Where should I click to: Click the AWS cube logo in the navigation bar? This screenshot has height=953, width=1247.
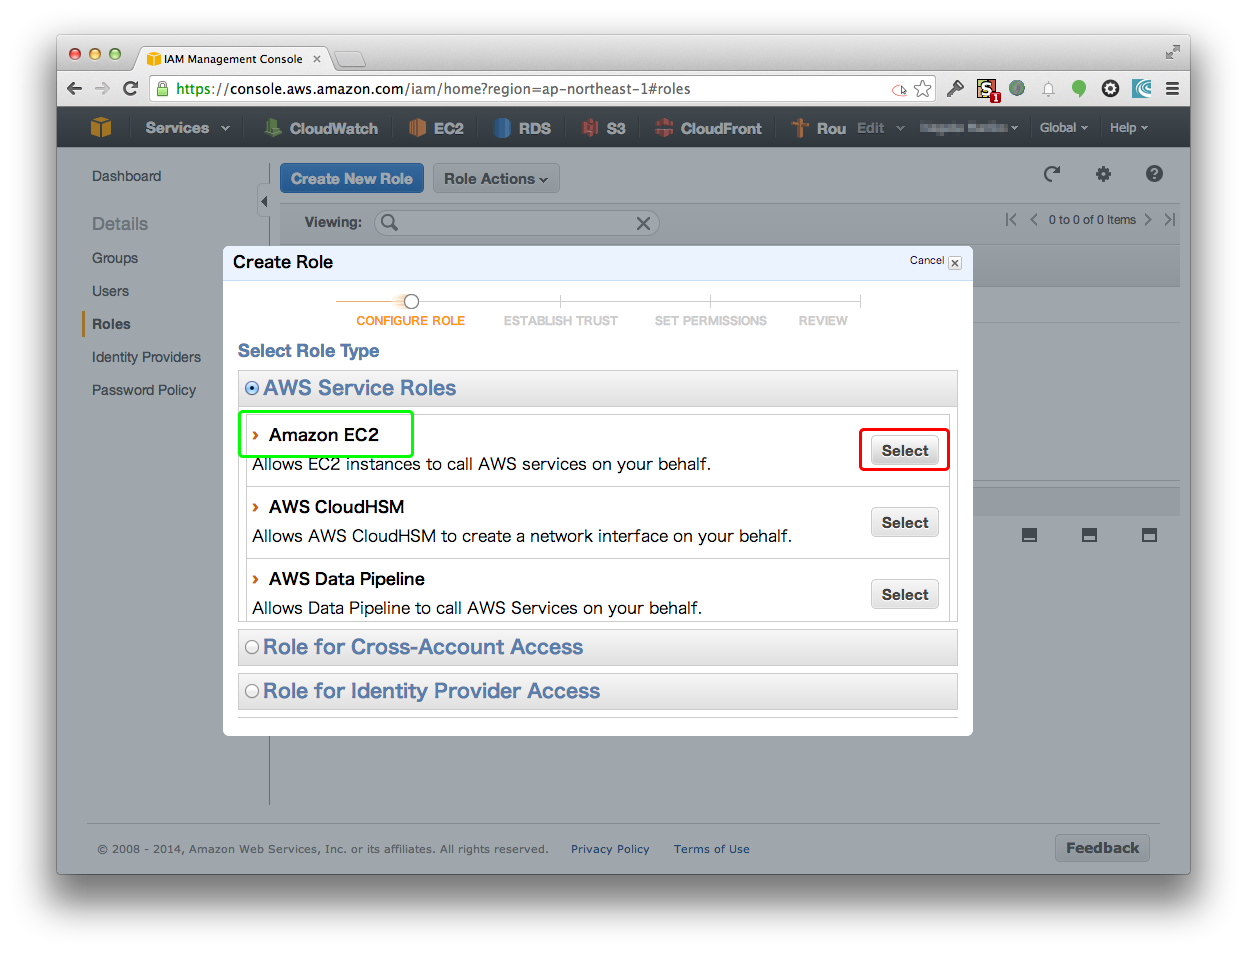(101, 127)
